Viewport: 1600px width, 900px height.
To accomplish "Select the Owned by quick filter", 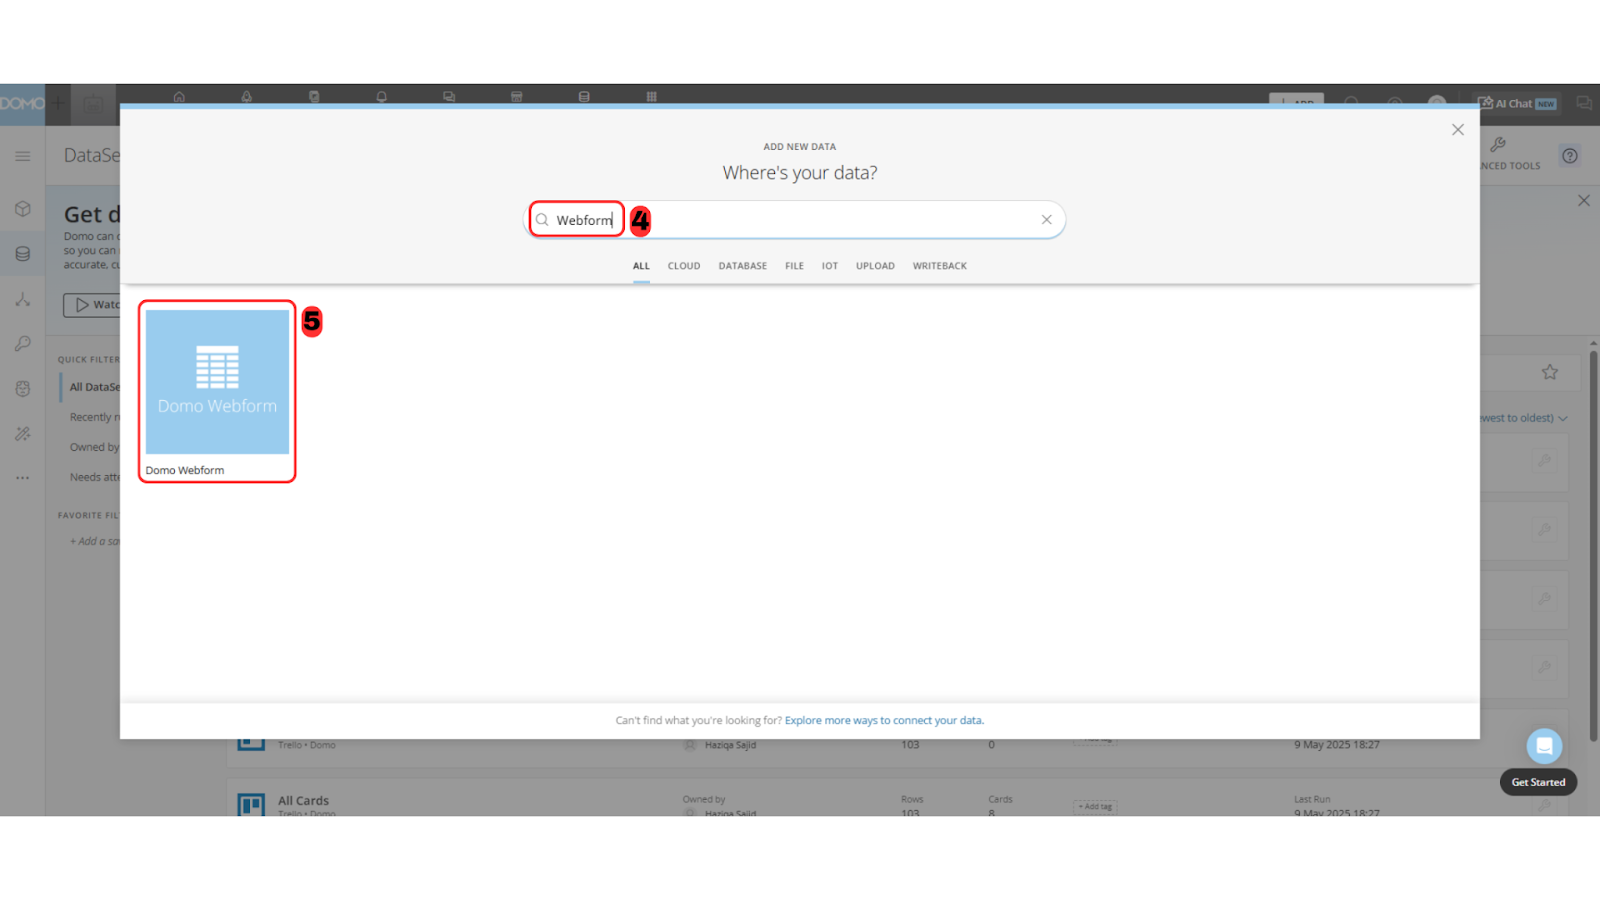I will click(94, 447).
